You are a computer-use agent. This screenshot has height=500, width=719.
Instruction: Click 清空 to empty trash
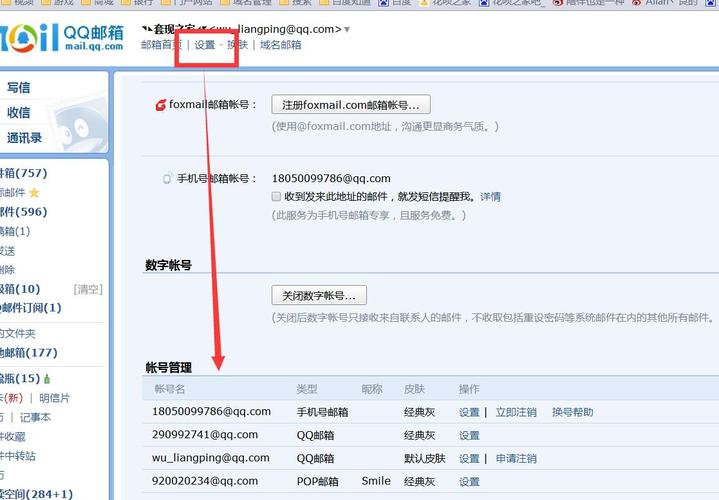(x=88, y=289)
